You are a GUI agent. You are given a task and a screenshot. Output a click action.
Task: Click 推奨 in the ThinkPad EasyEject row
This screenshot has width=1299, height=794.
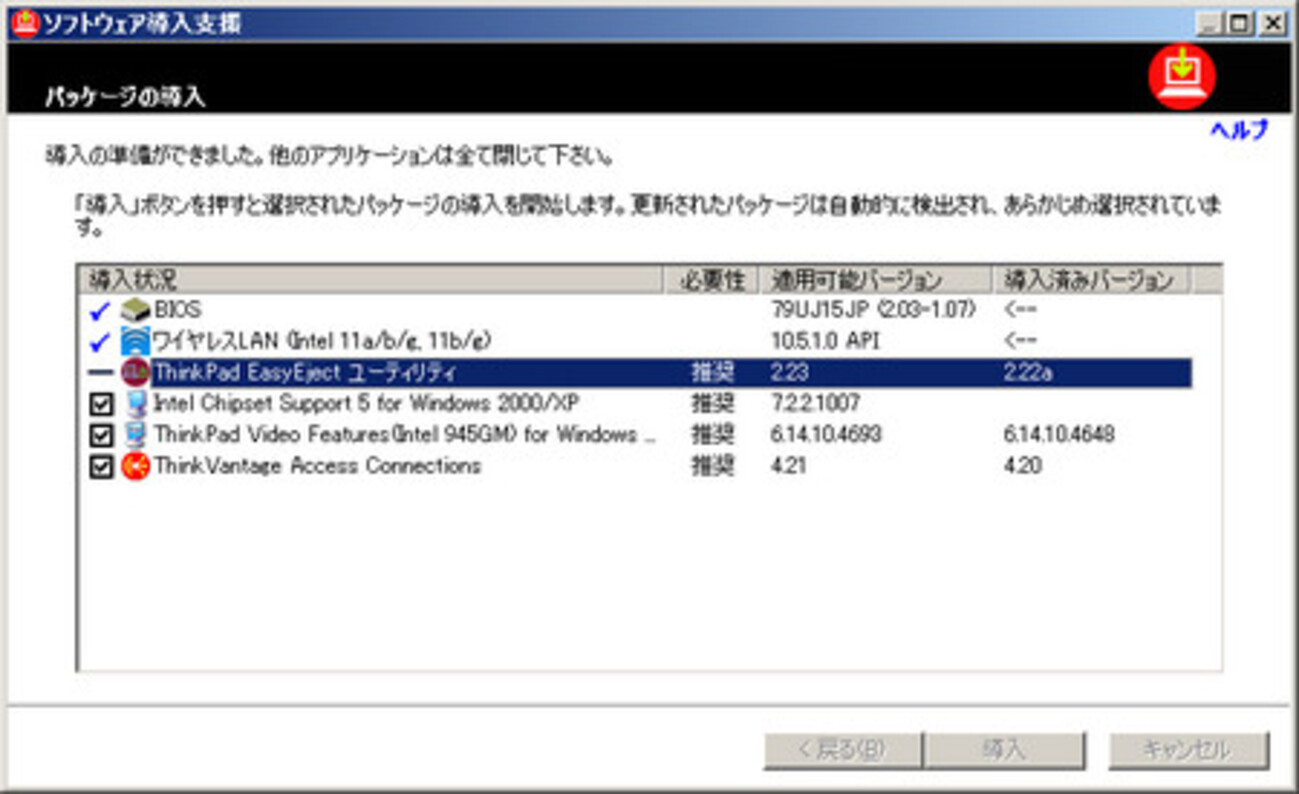(712, 373)
